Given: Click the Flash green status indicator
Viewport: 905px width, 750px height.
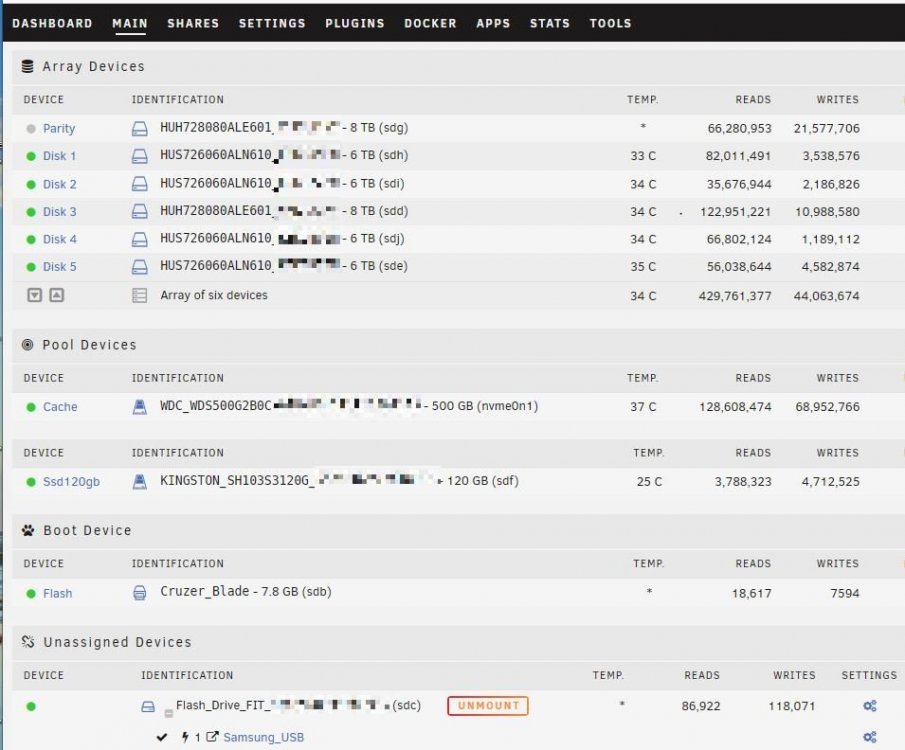Looking at the screenshot, I should pyautogui.click(x=31, y=594).
